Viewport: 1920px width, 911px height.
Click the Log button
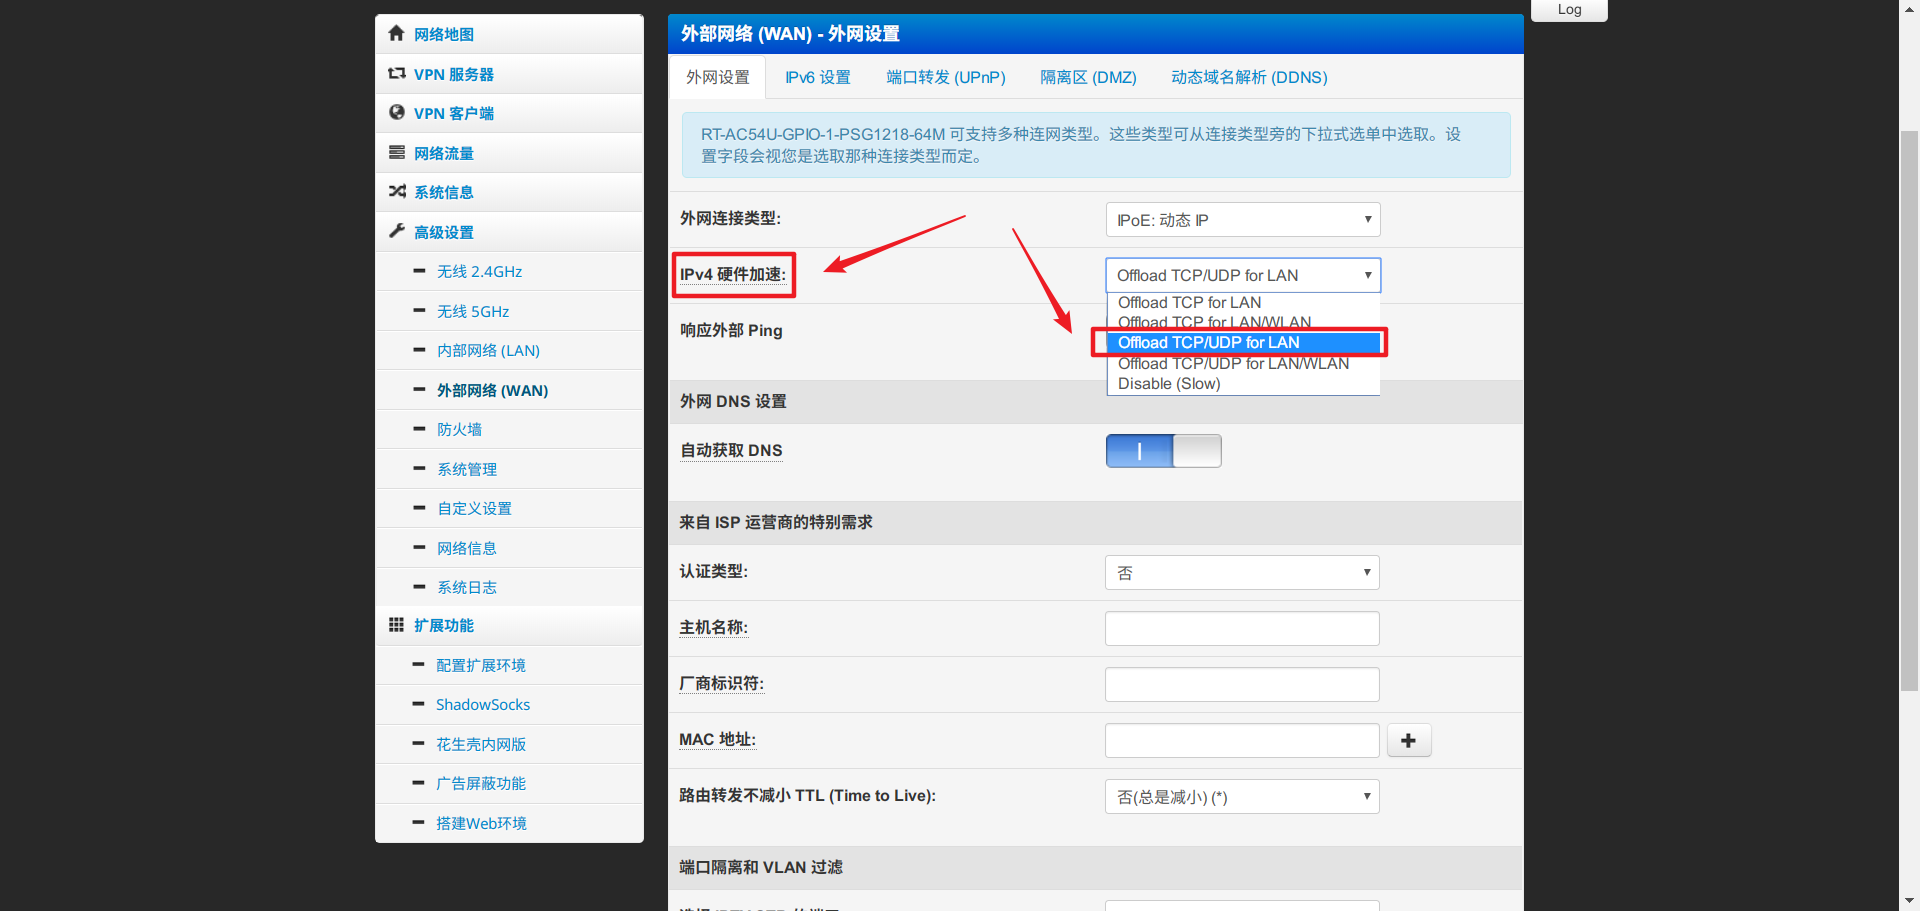[x=1568, y=10]
